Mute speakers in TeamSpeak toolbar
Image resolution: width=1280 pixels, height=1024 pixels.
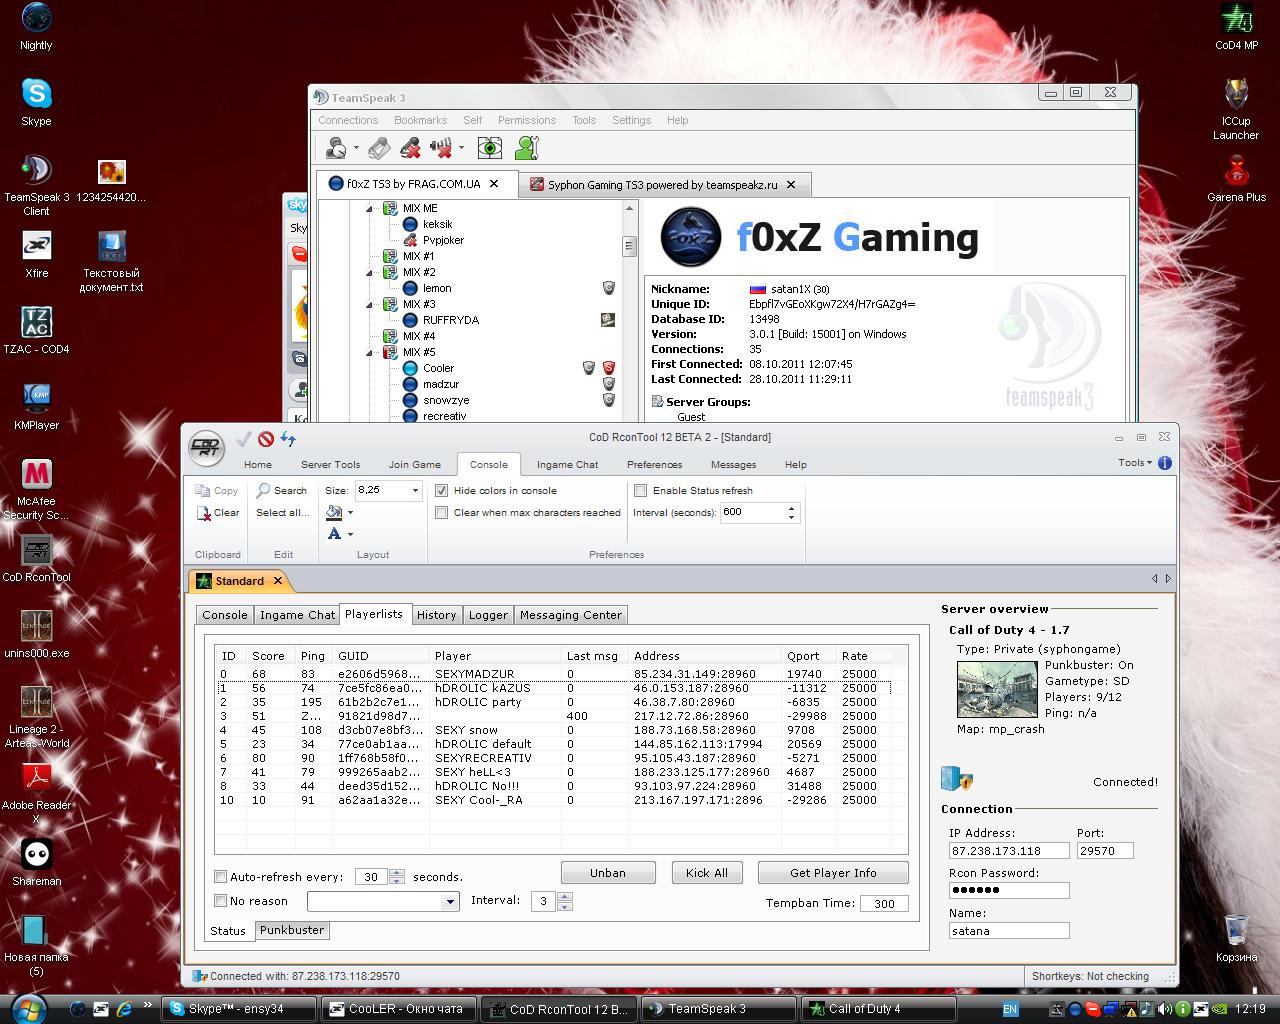click(441, 148)
